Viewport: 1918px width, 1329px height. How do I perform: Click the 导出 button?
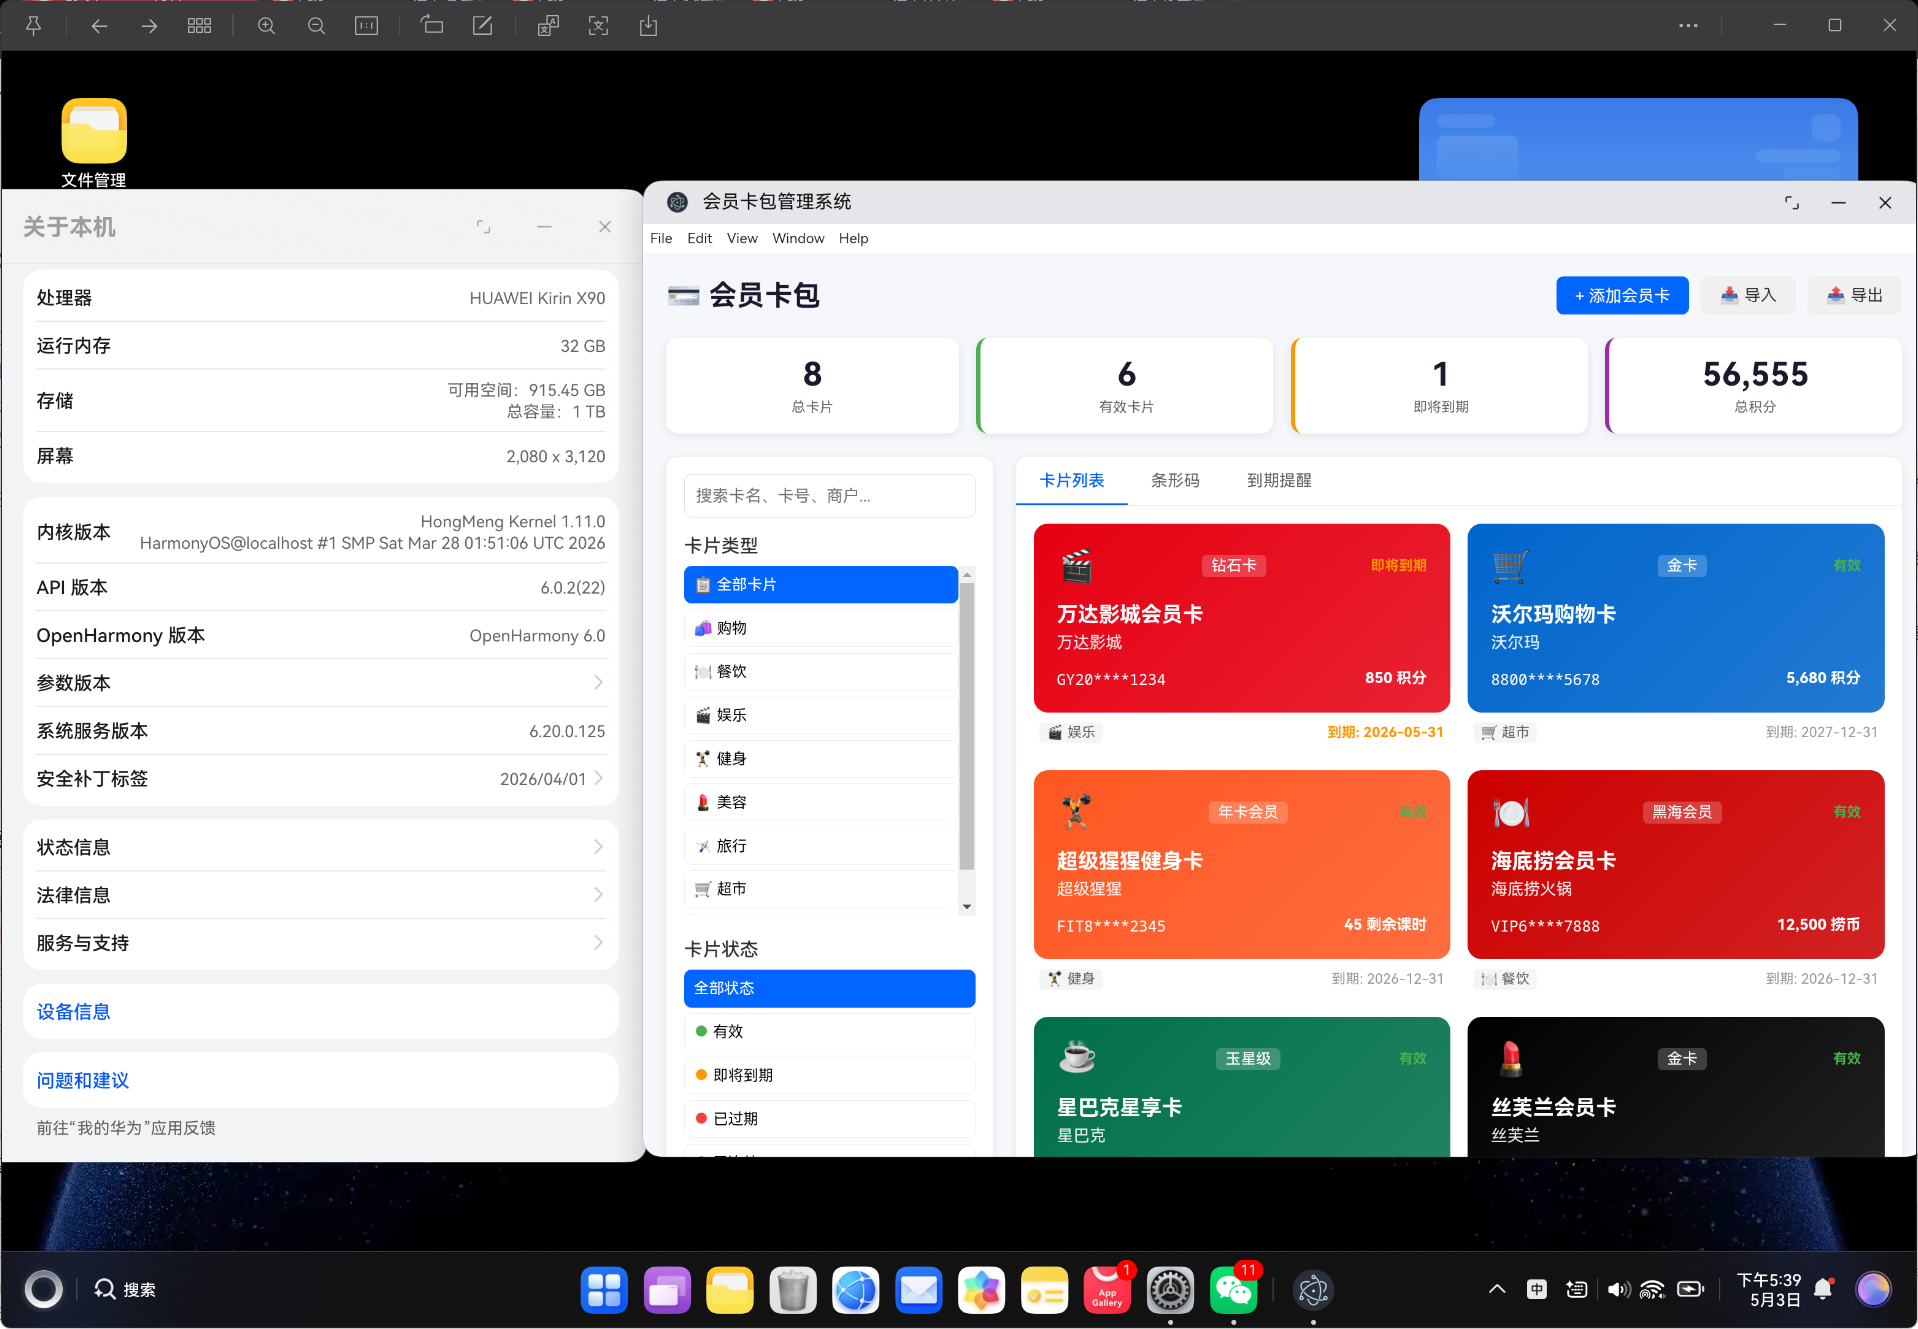click(1854, 296)
